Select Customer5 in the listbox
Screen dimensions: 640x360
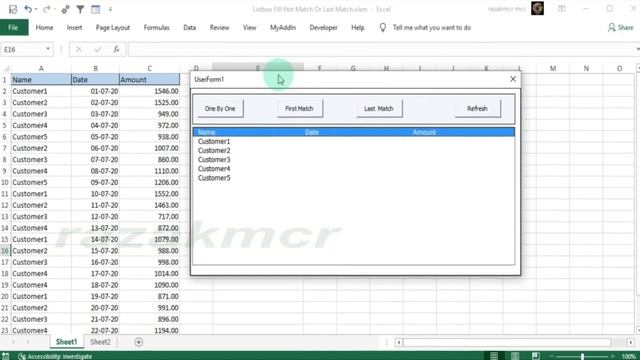pos(353,178)
